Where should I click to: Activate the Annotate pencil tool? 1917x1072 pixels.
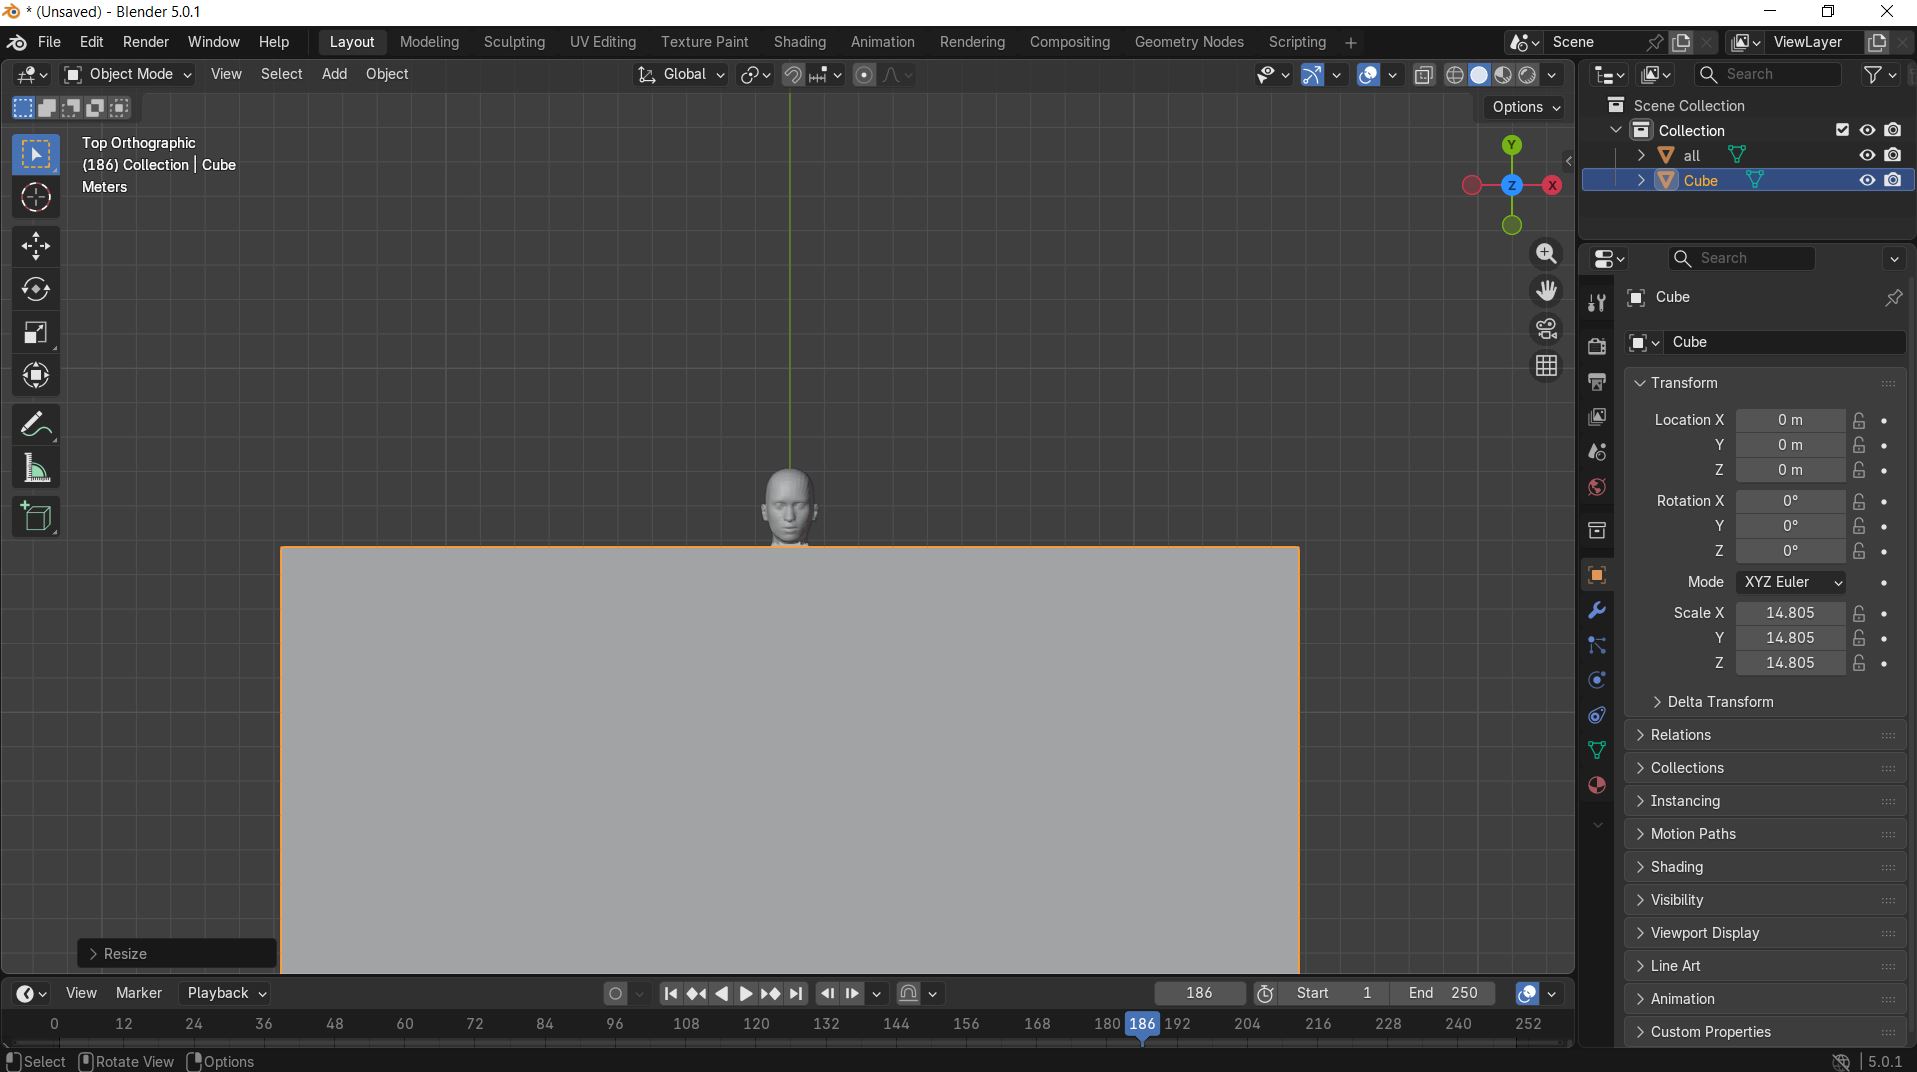[x=36, y=425]
